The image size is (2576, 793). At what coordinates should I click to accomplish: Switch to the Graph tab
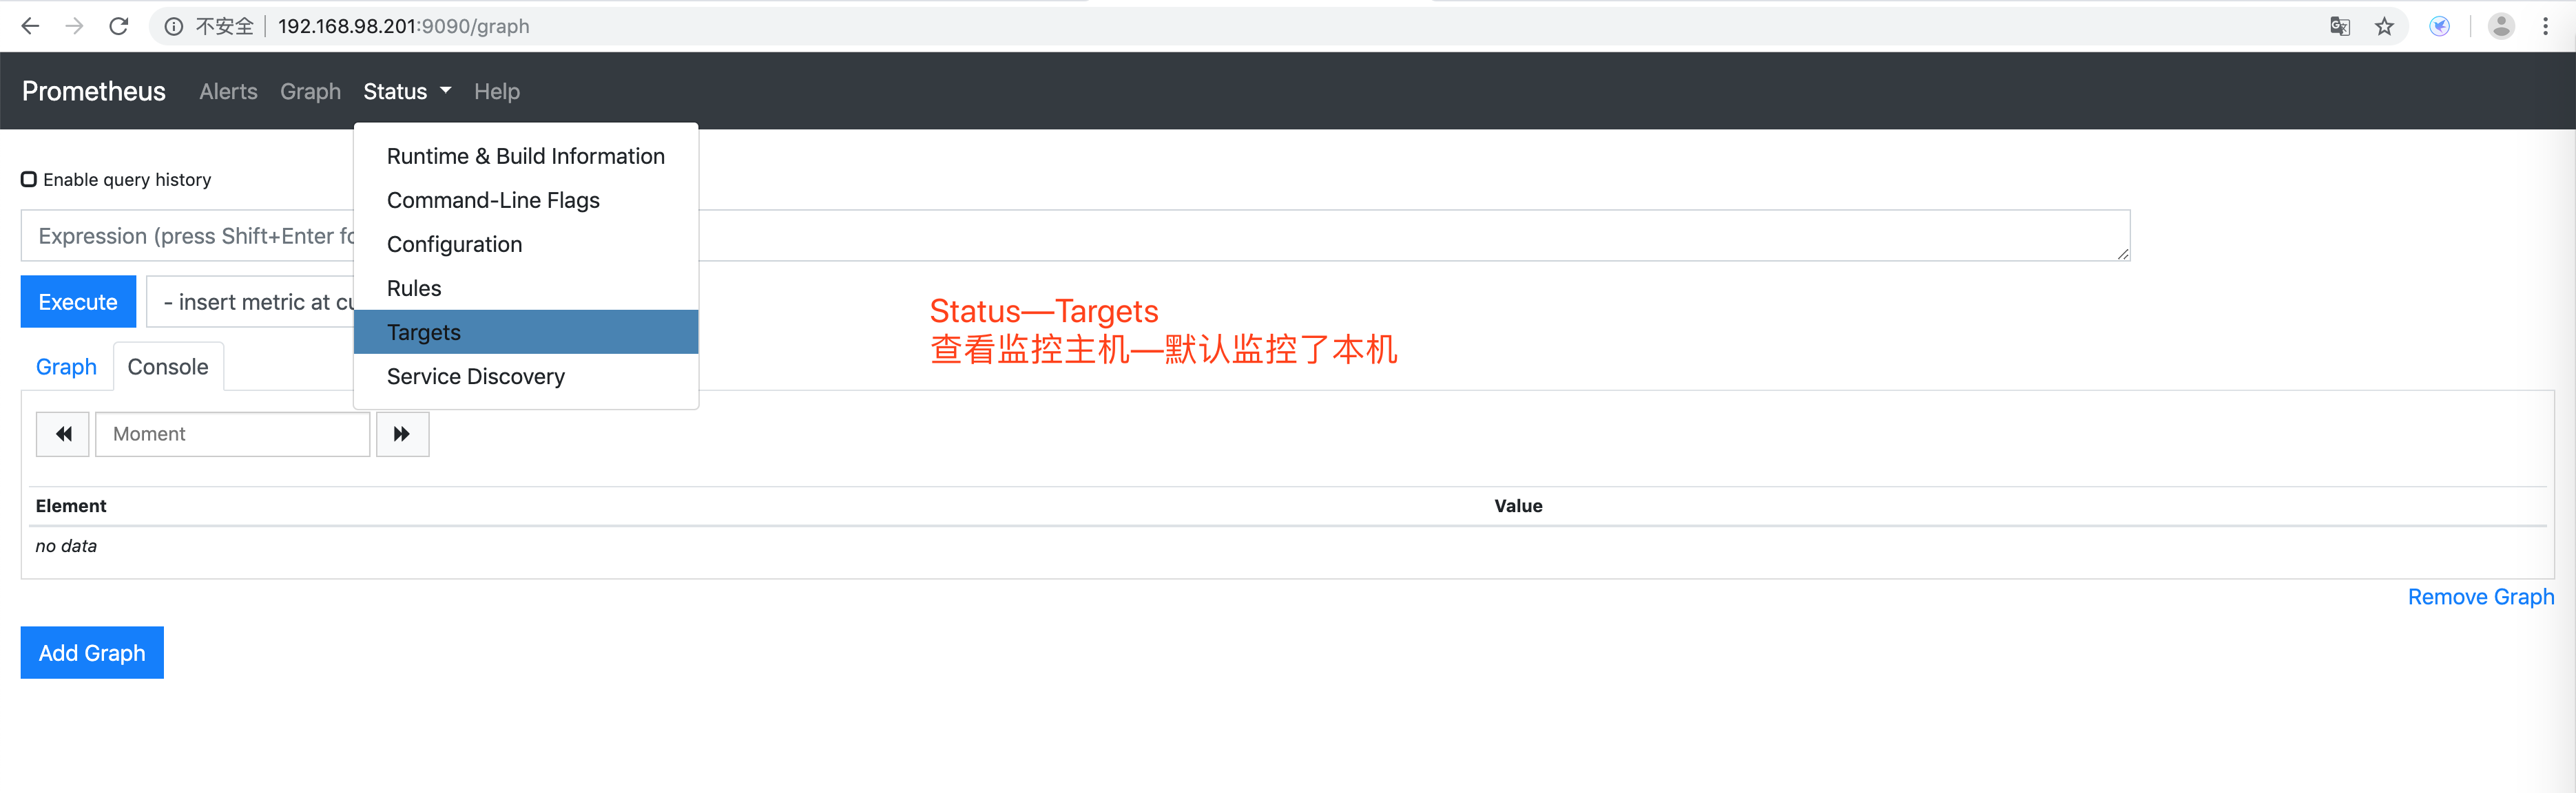coord(66,367)
